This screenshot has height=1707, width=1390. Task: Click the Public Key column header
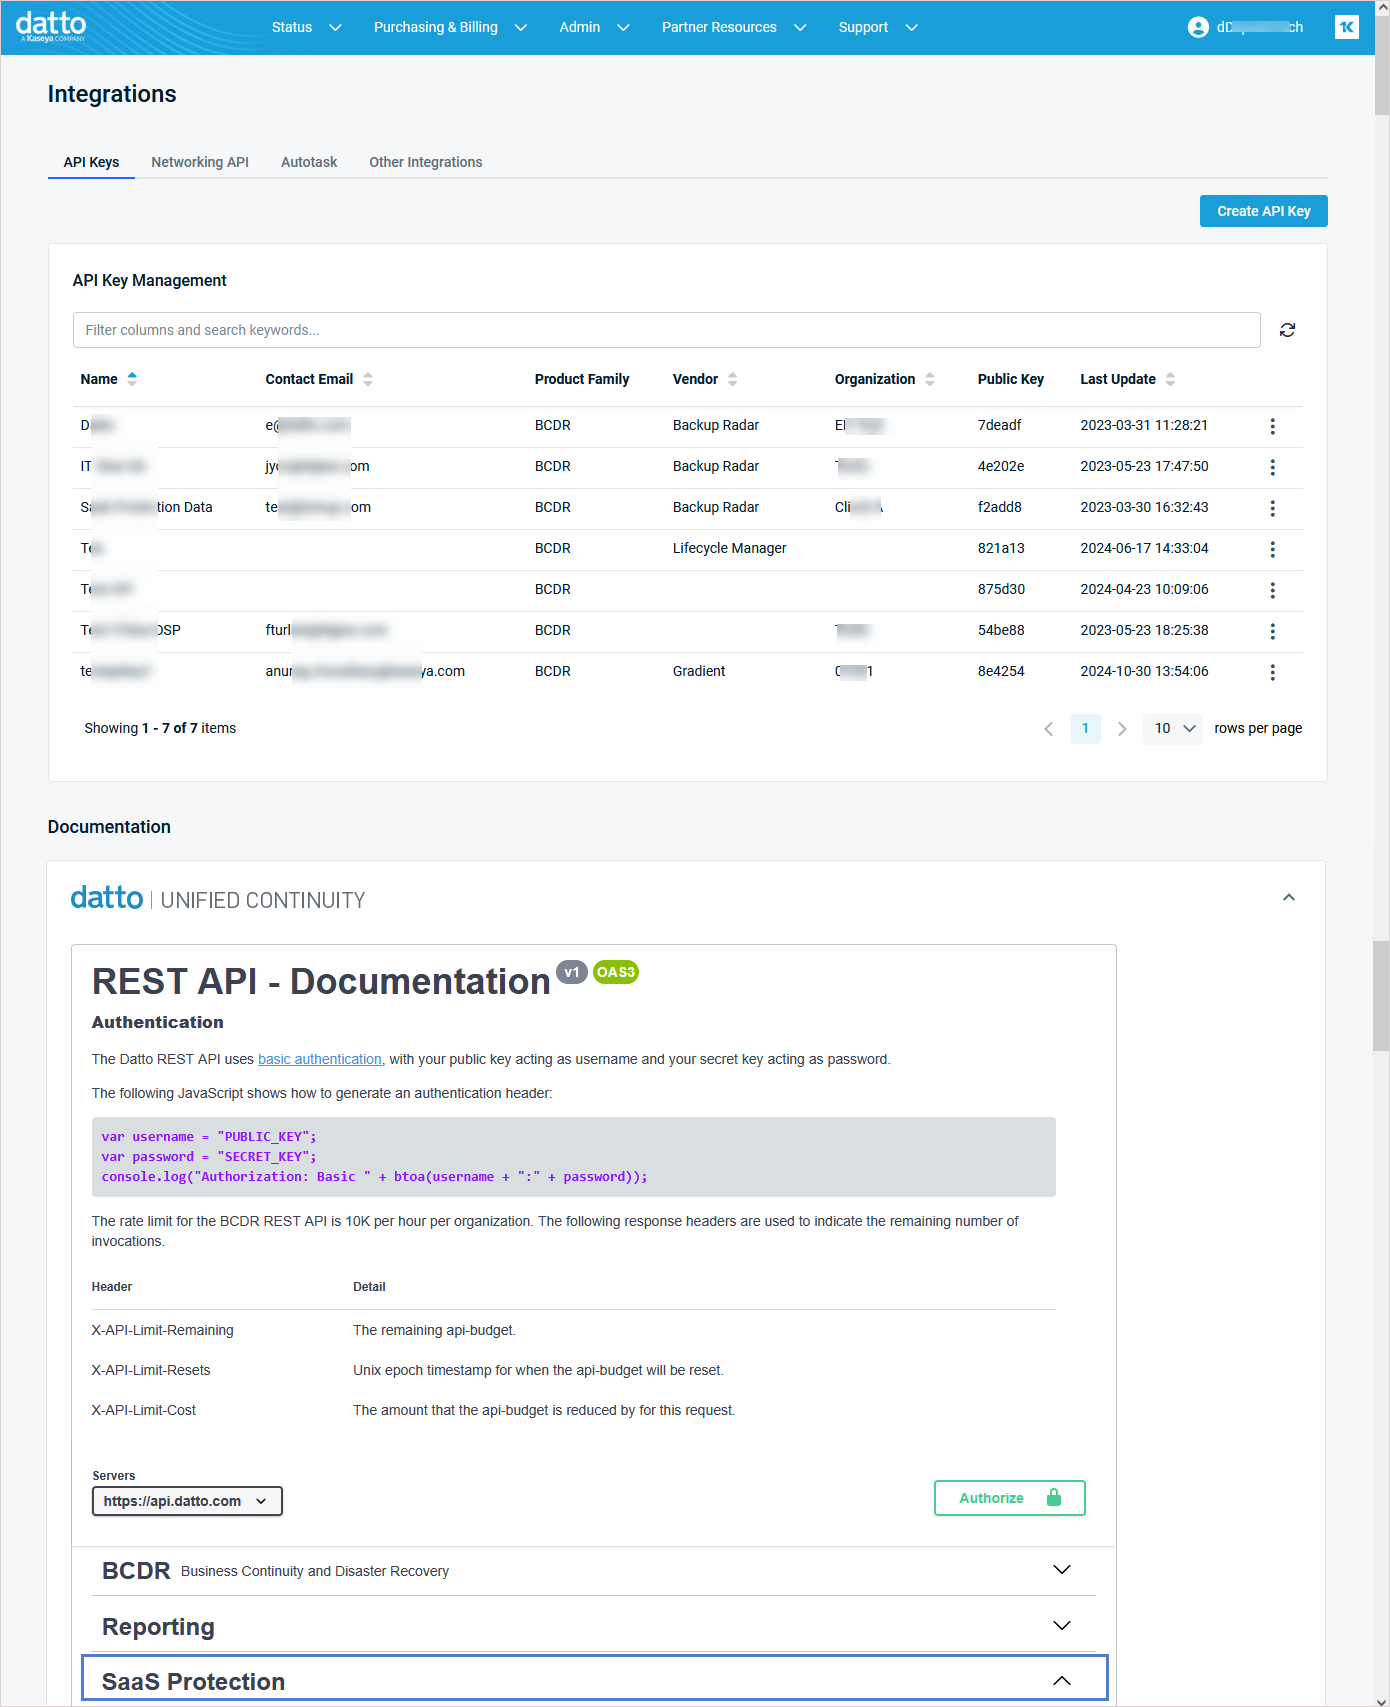pos(1010,379)
